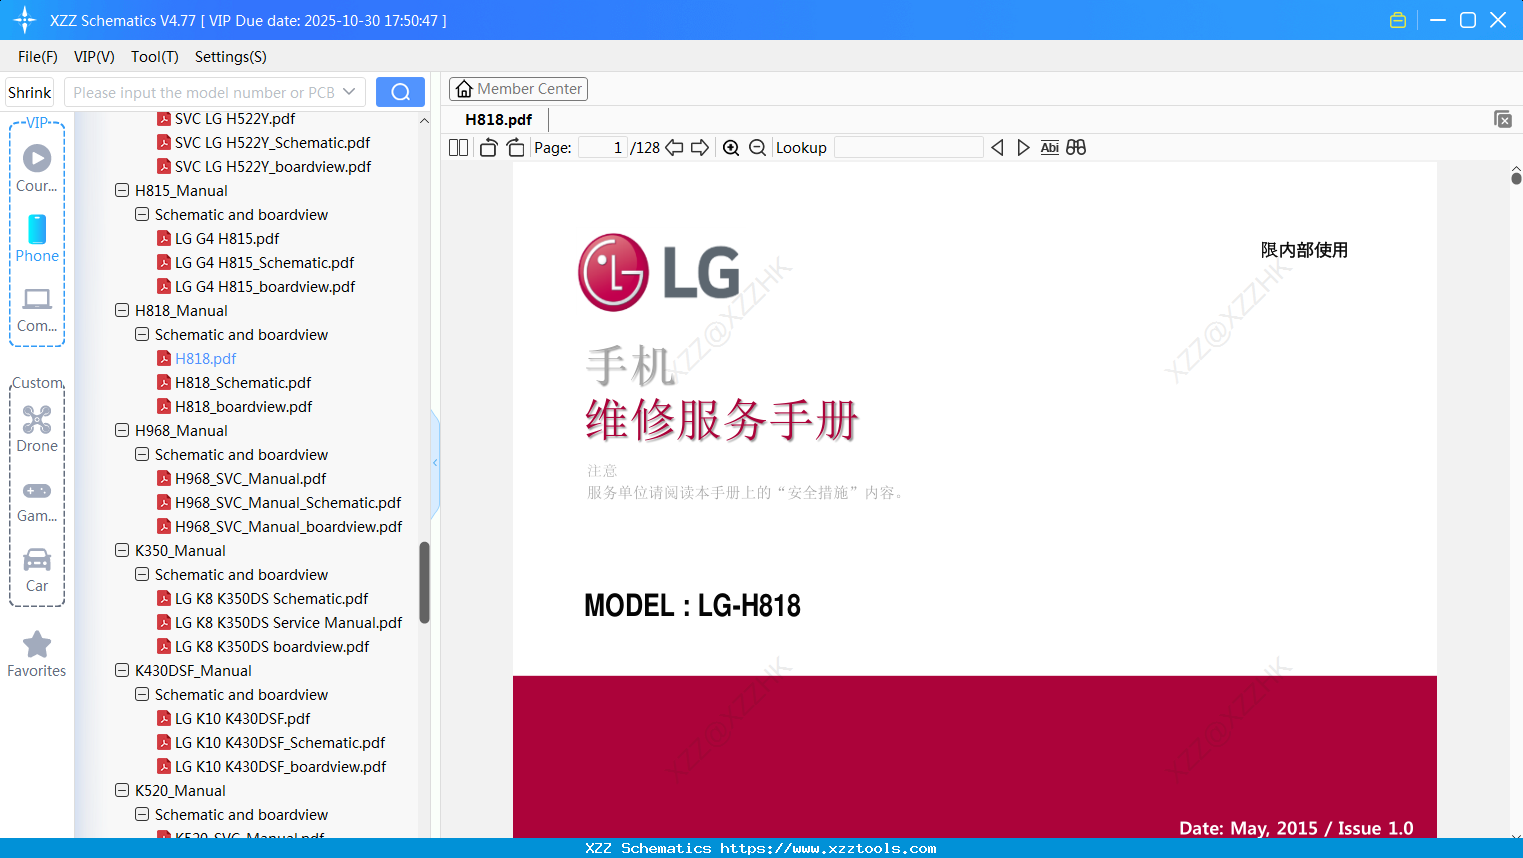Click the Member Center button

pyautogui.click(x=518, y=88)
